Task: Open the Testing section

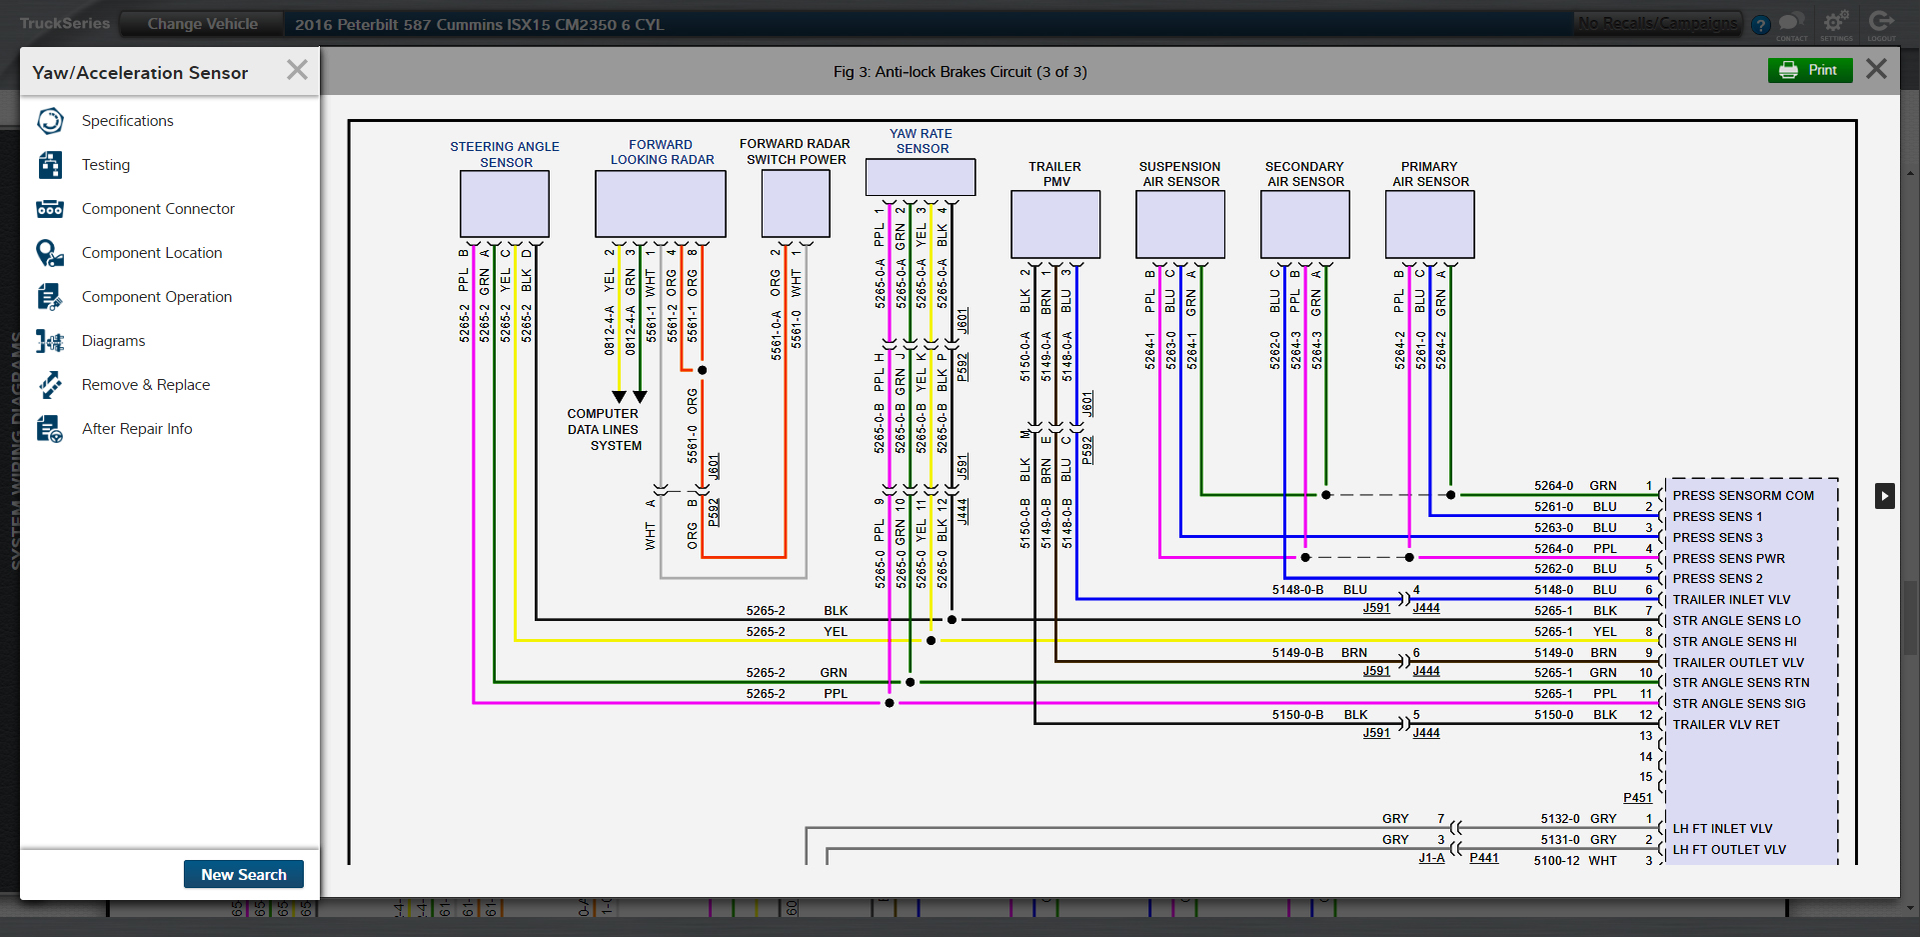Action: [105, 164]
